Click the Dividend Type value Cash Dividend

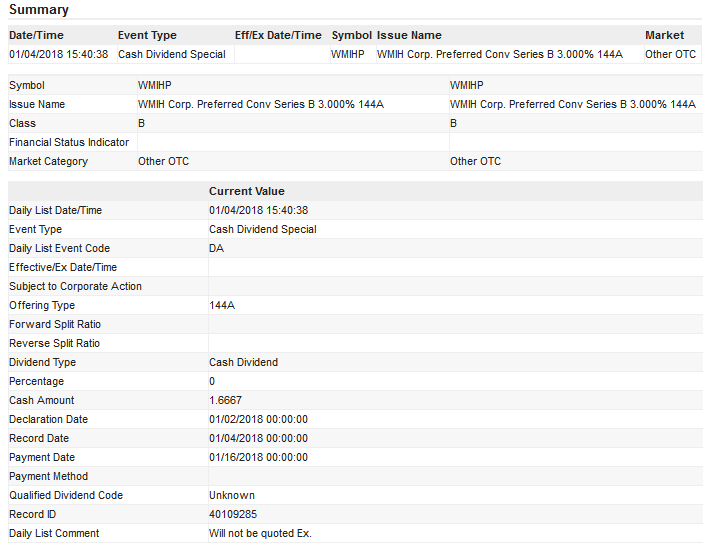243,362
